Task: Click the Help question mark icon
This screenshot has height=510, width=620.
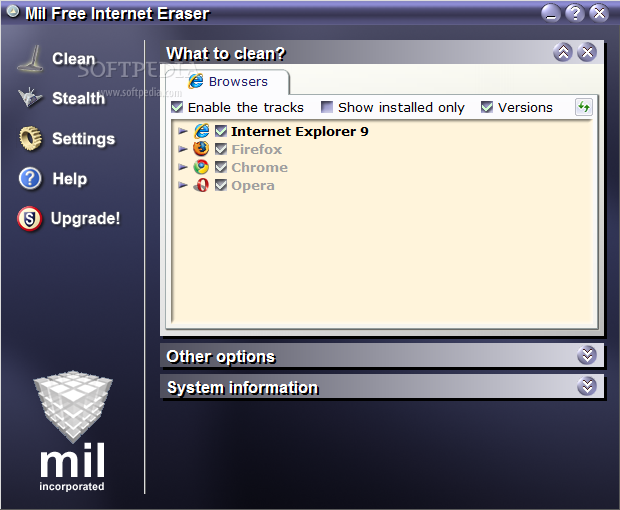Action: tap(30, 178)
